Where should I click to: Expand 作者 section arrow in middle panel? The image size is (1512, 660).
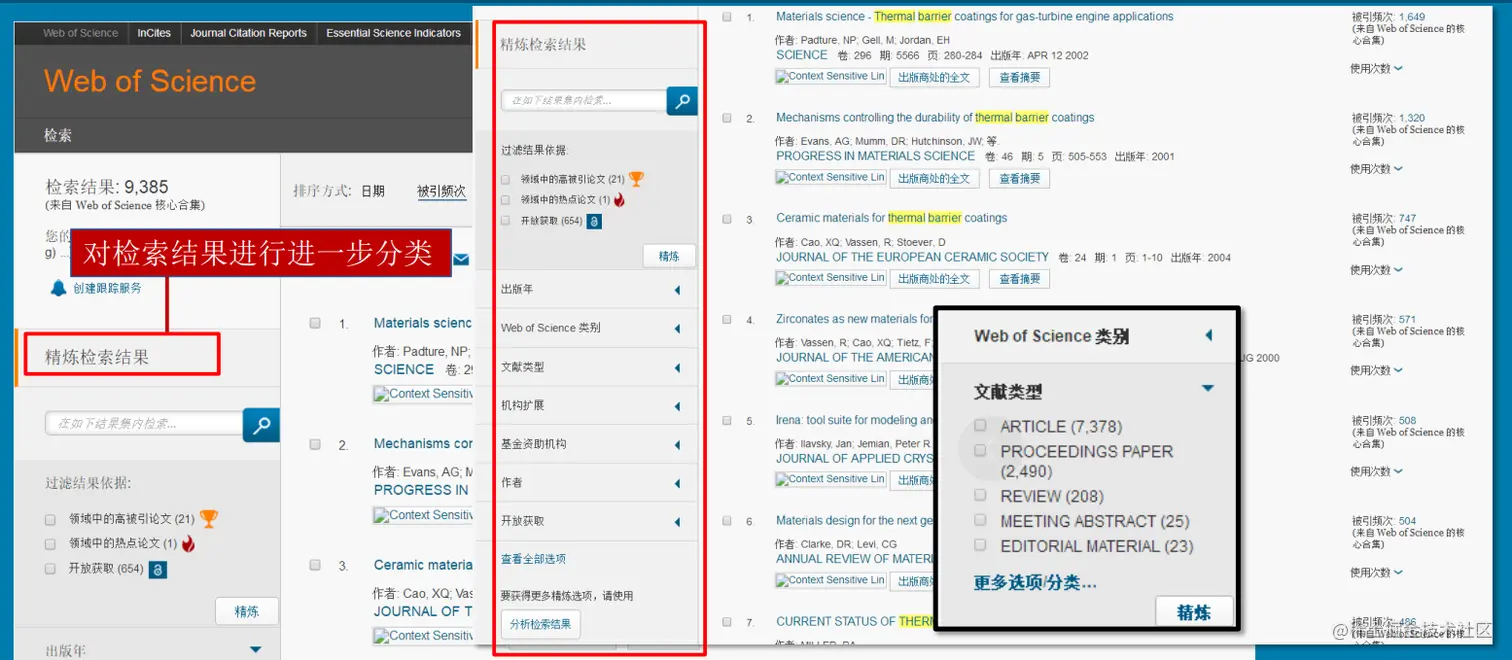tap(677, 484)
